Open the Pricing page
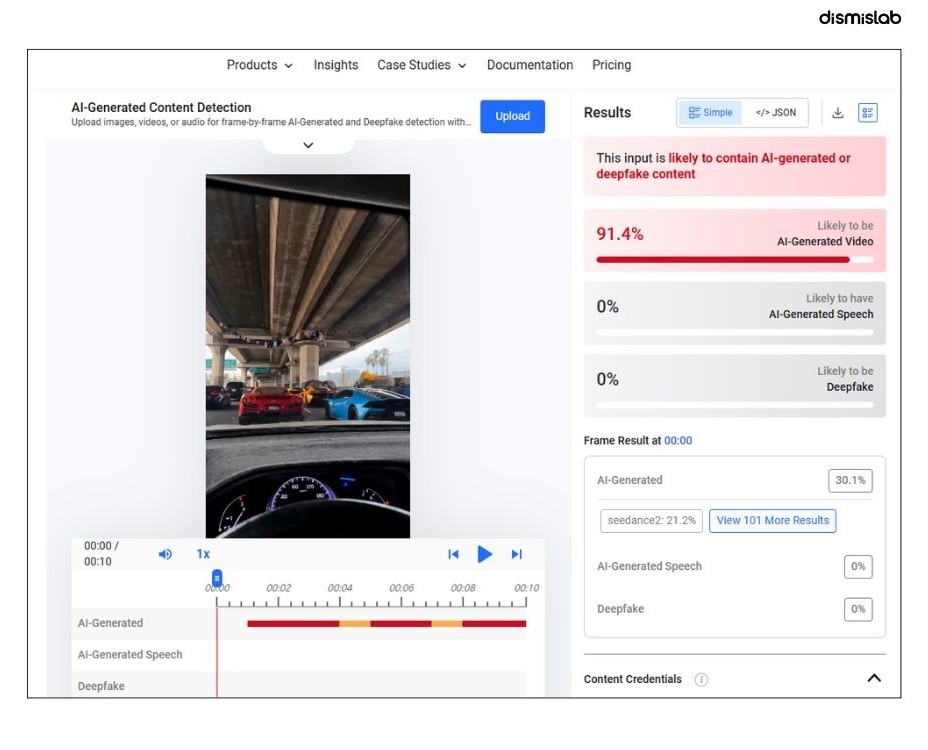The image size is (928, 750). coord(611,65)
